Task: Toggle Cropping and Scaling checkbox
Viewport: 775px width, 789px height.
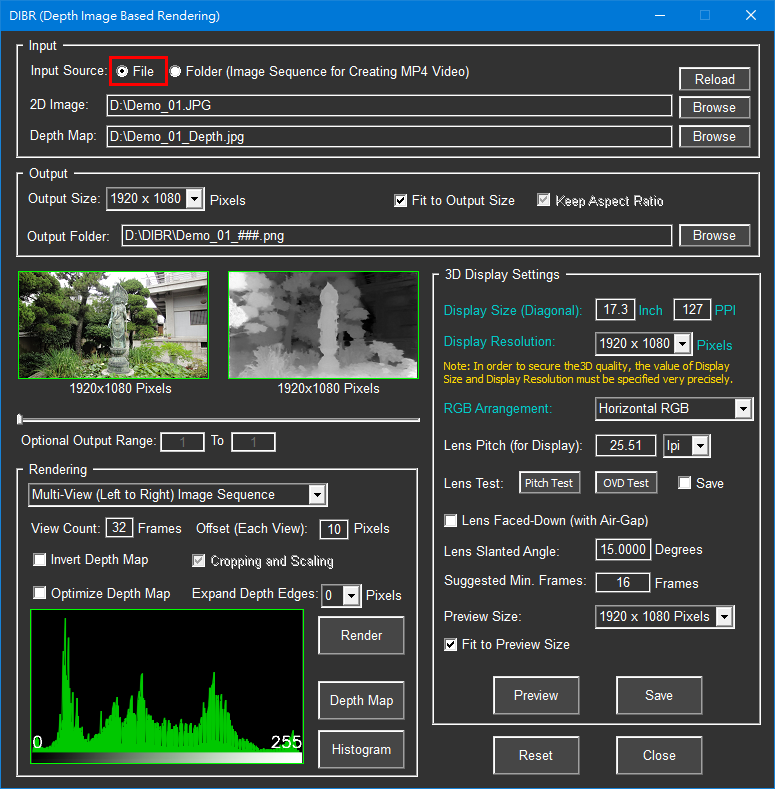Action: 199,561
